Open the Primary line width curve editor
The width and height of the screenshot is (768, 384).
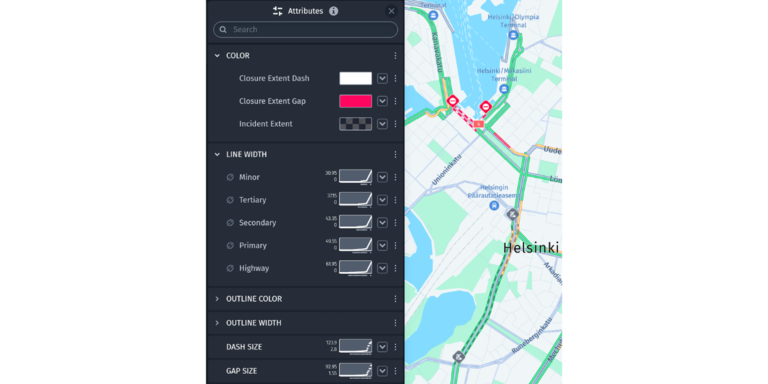point(356,245)
